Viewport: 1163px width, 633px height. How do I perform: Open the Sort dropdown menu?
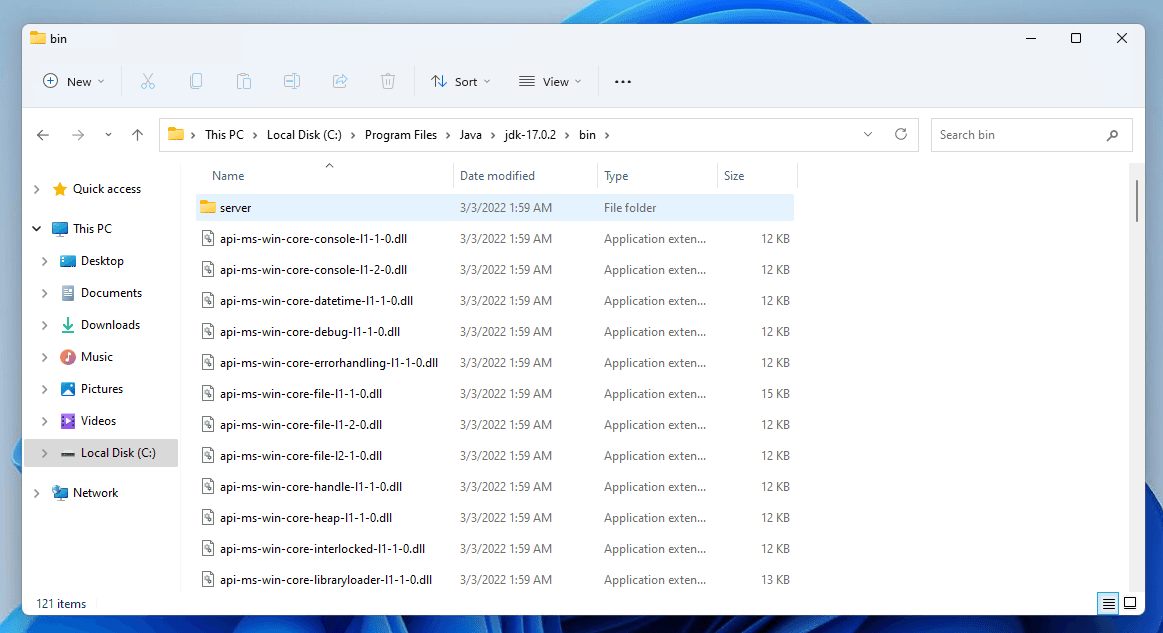point(461,82)
